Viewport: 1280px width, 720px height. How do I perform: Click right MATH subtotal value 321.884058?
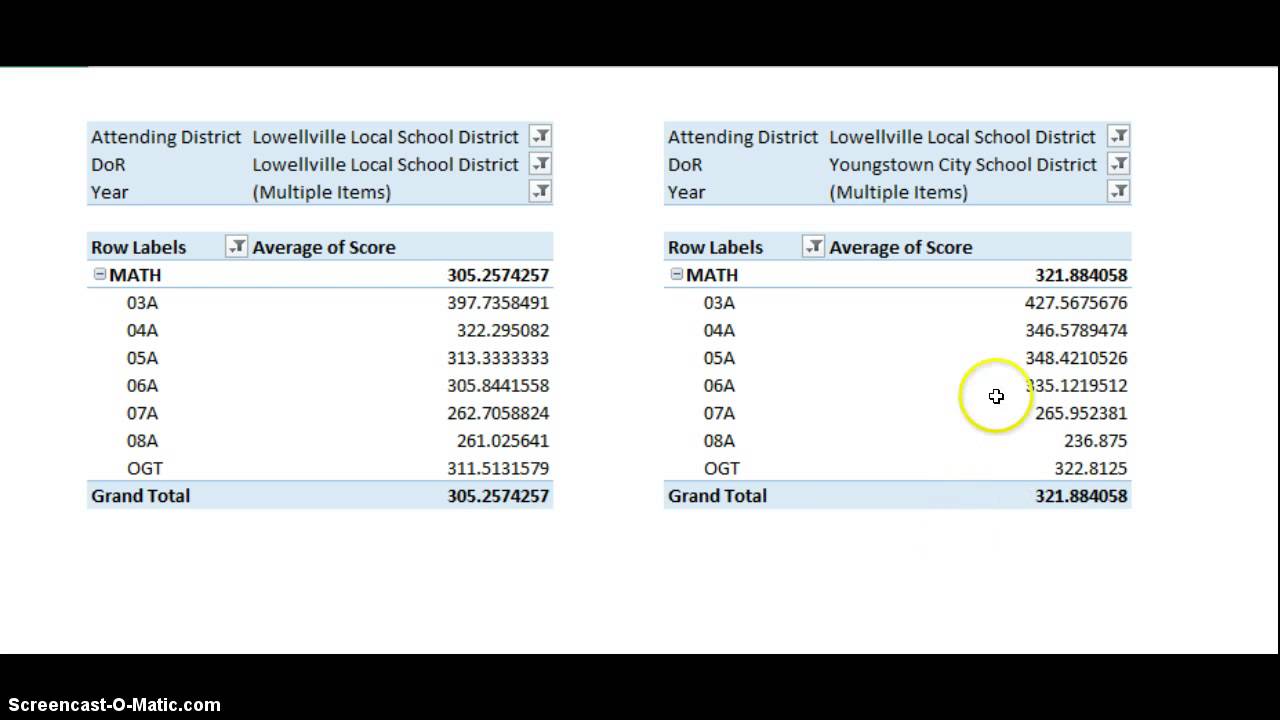click(1081, 274)
